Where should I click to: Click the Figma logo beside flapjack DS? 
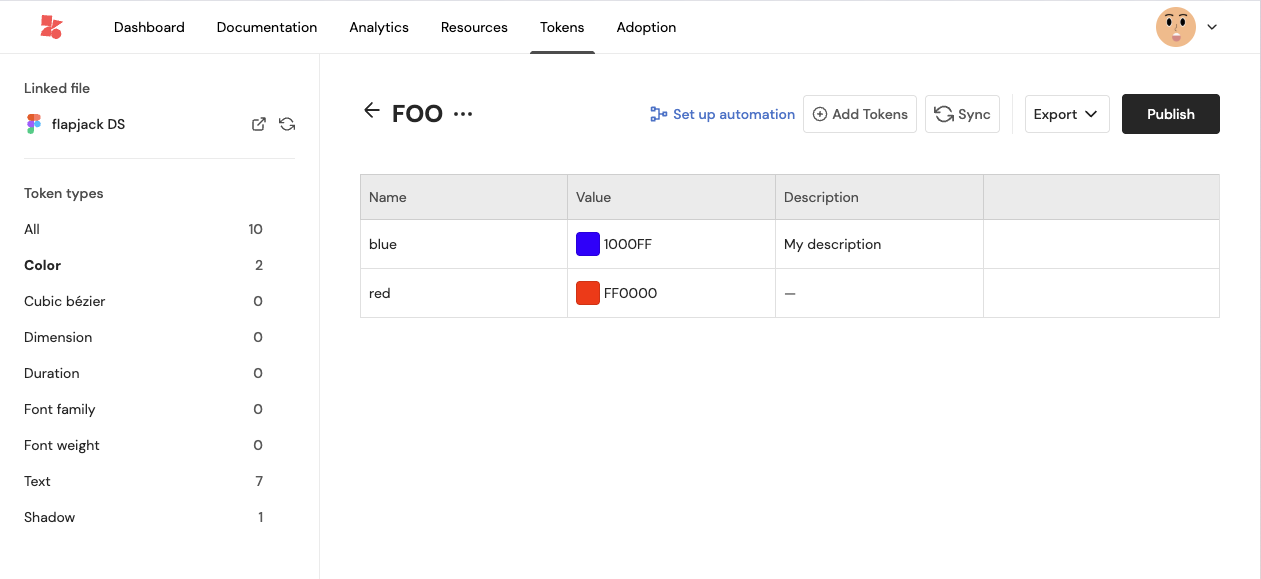pos(33,124)
